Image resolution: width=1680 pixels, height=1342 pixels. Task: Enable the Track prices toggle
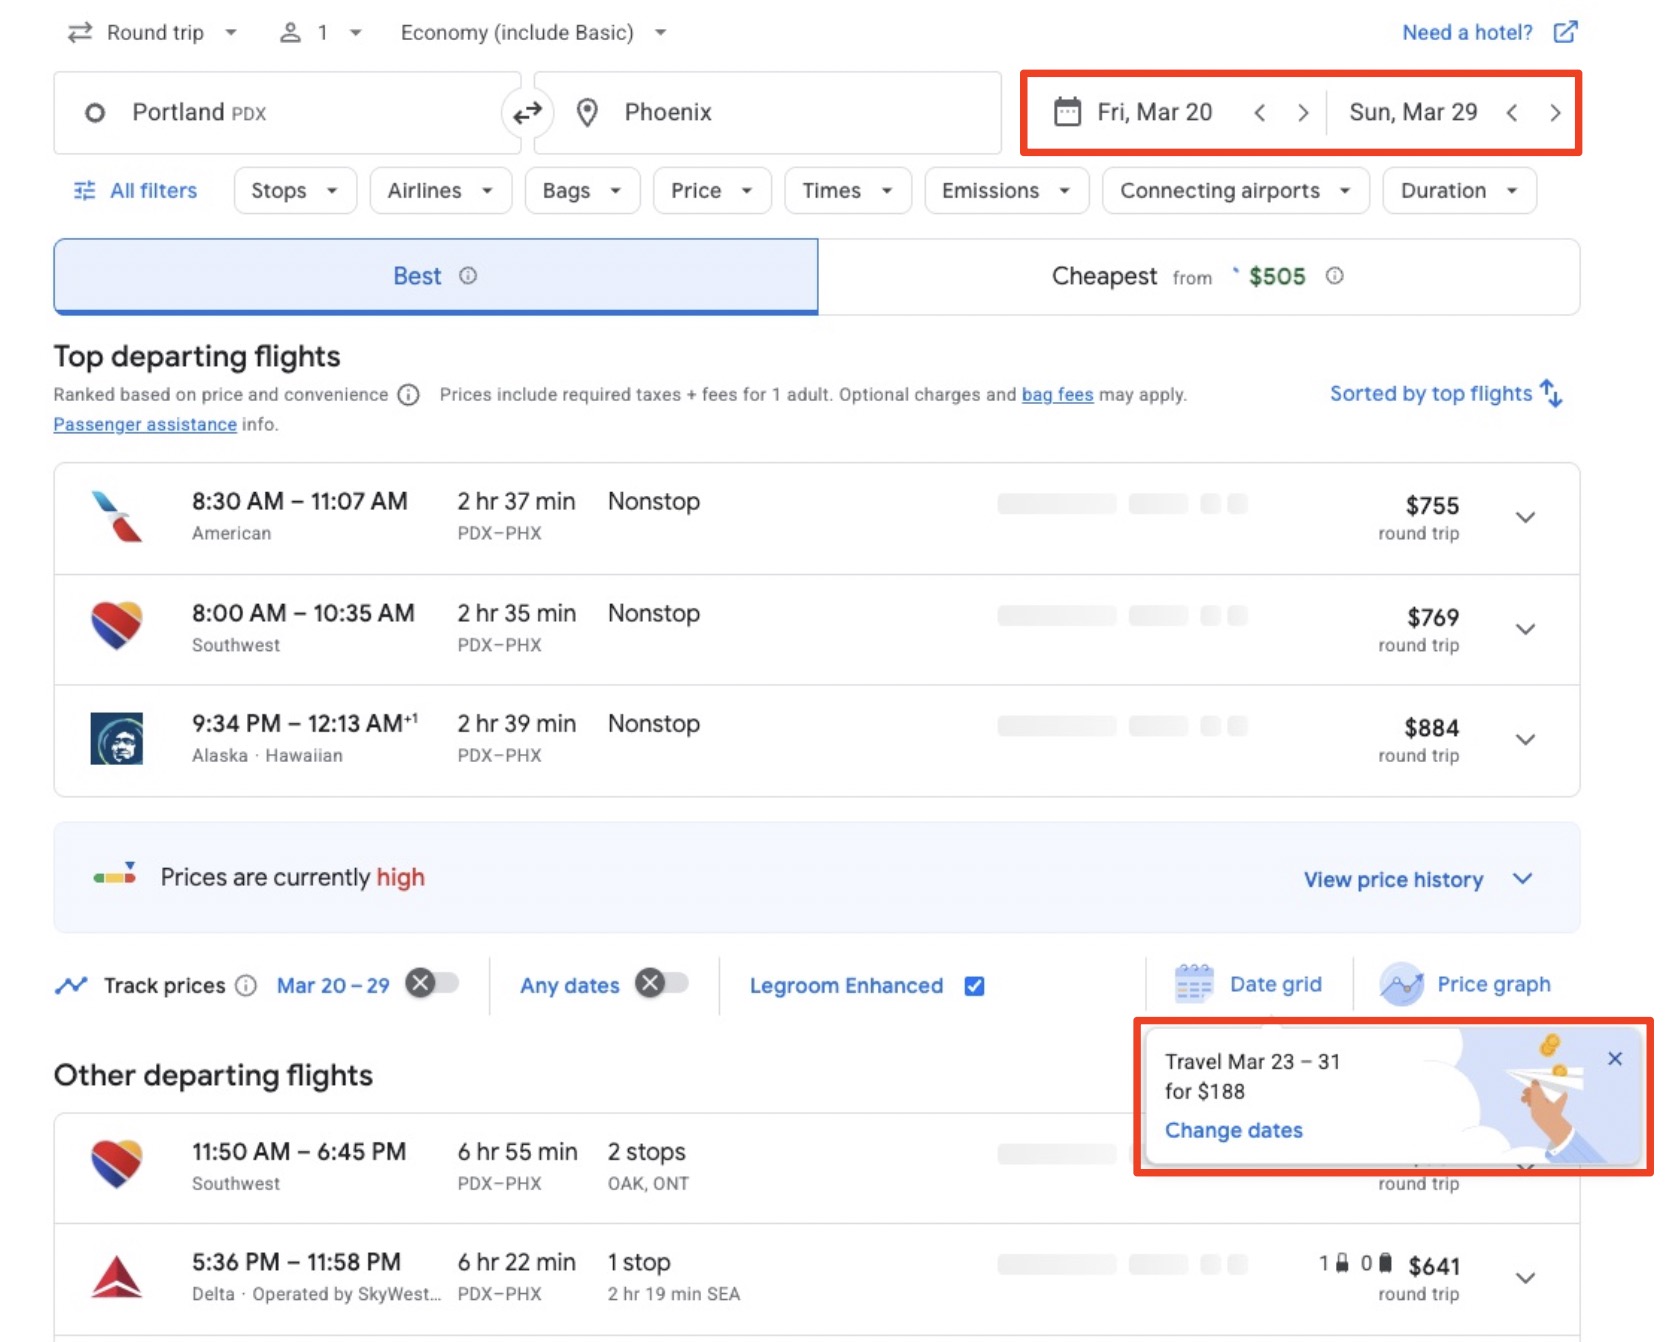[x=434, y=985]
